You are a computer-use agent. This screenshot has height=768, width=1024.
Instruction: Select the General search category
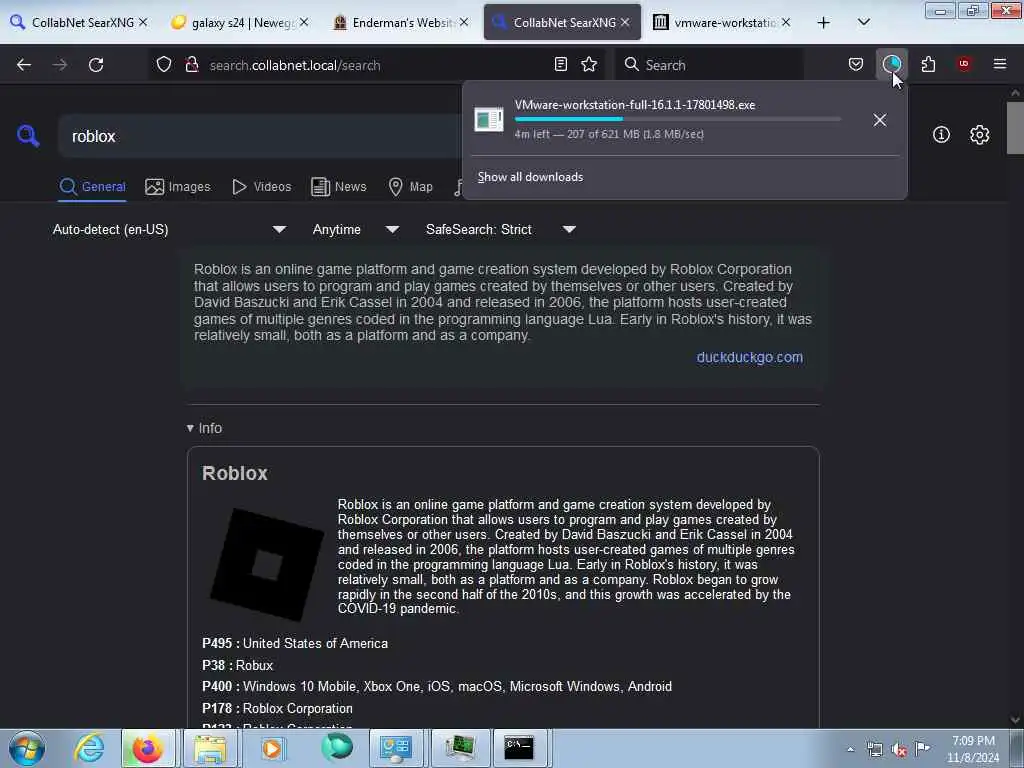pyautogui.click(x=92, y=187)
